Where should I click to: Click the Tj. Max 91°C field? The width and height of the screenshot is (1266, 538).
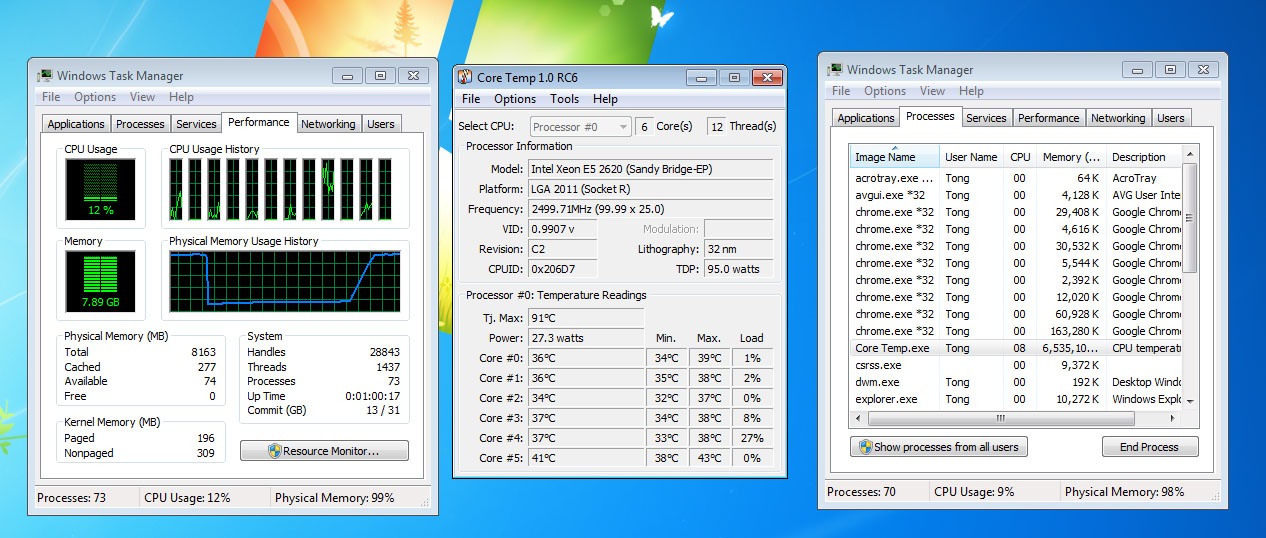(x=585, y=318)
